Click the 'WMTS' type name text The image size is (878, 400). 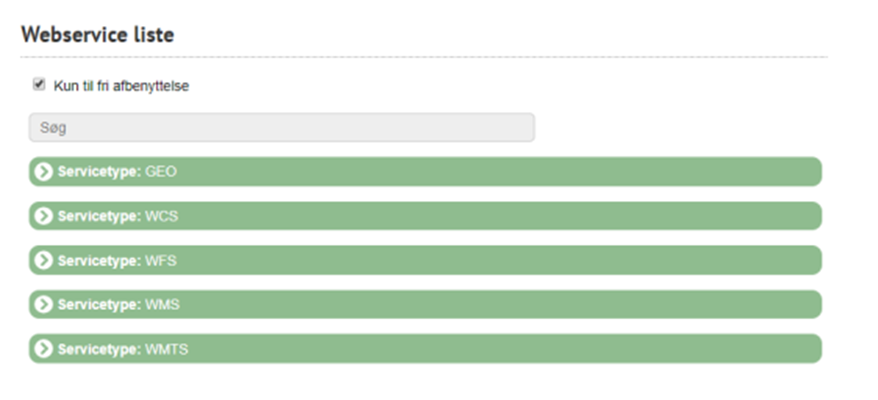(x=167, y=349)
